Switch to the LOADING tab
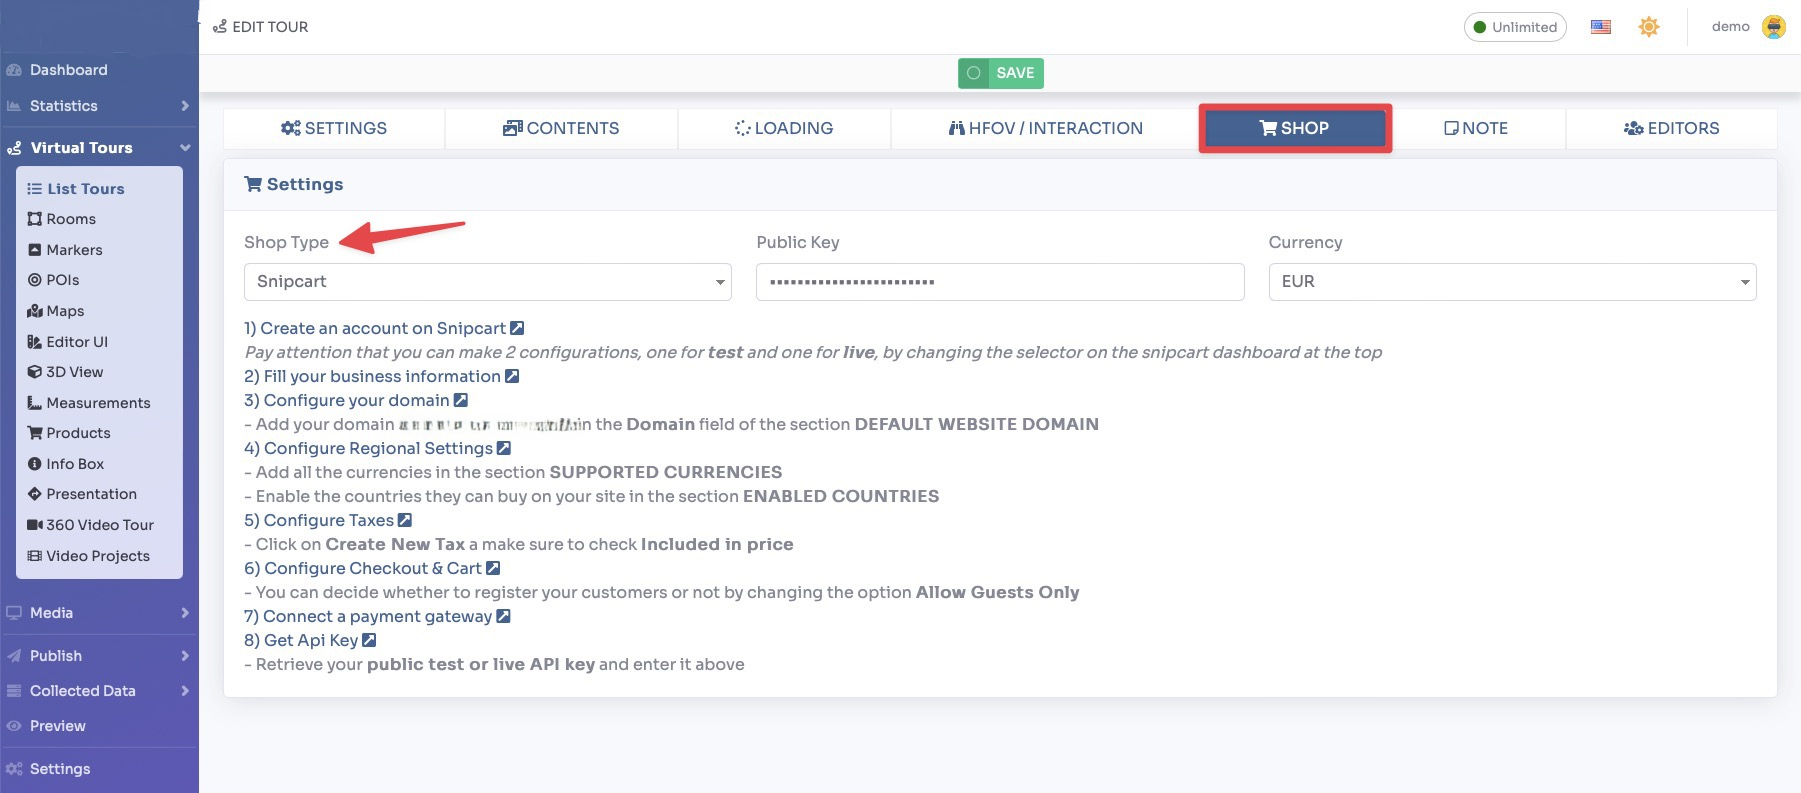Image resolution: width=1801 pixels, height=793 pixels. [784, 128]
